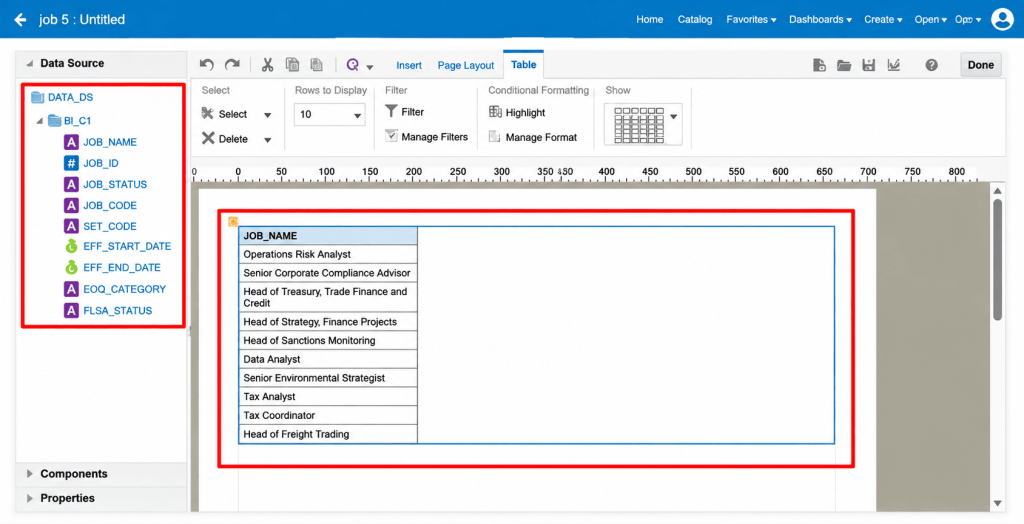The height and width of the screenshot is (524, 1024).
Task: Click the text icon beside JOB_NAME field
Action: coord(71,142)
